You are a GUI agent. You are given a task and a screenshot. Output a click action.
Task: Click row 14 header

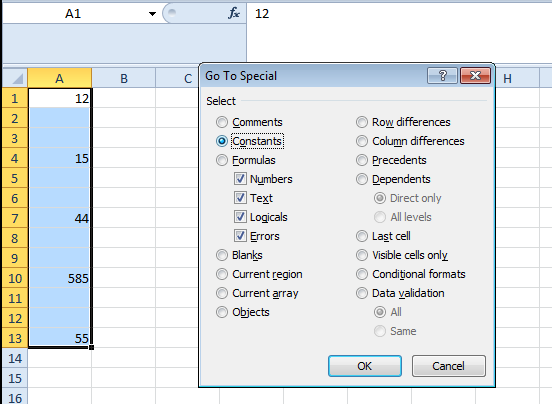tap(15, 358)
